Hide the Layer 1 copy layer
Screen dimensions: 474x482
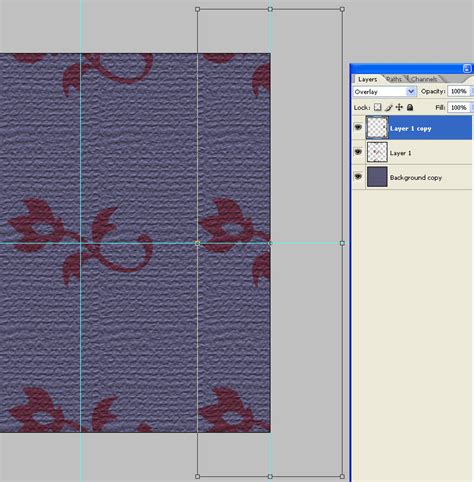coord(358,127)
